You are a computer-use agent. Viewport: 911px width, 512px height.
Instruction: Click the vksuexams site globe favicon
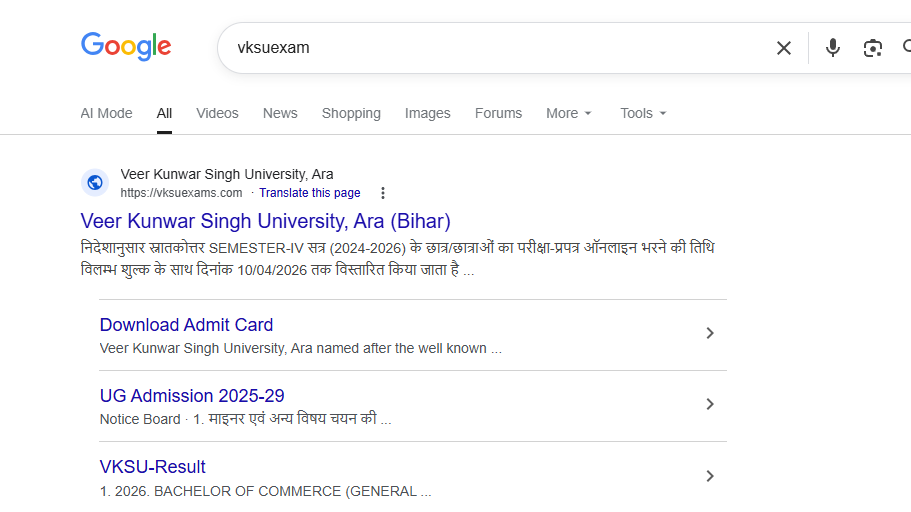[95, 183]
